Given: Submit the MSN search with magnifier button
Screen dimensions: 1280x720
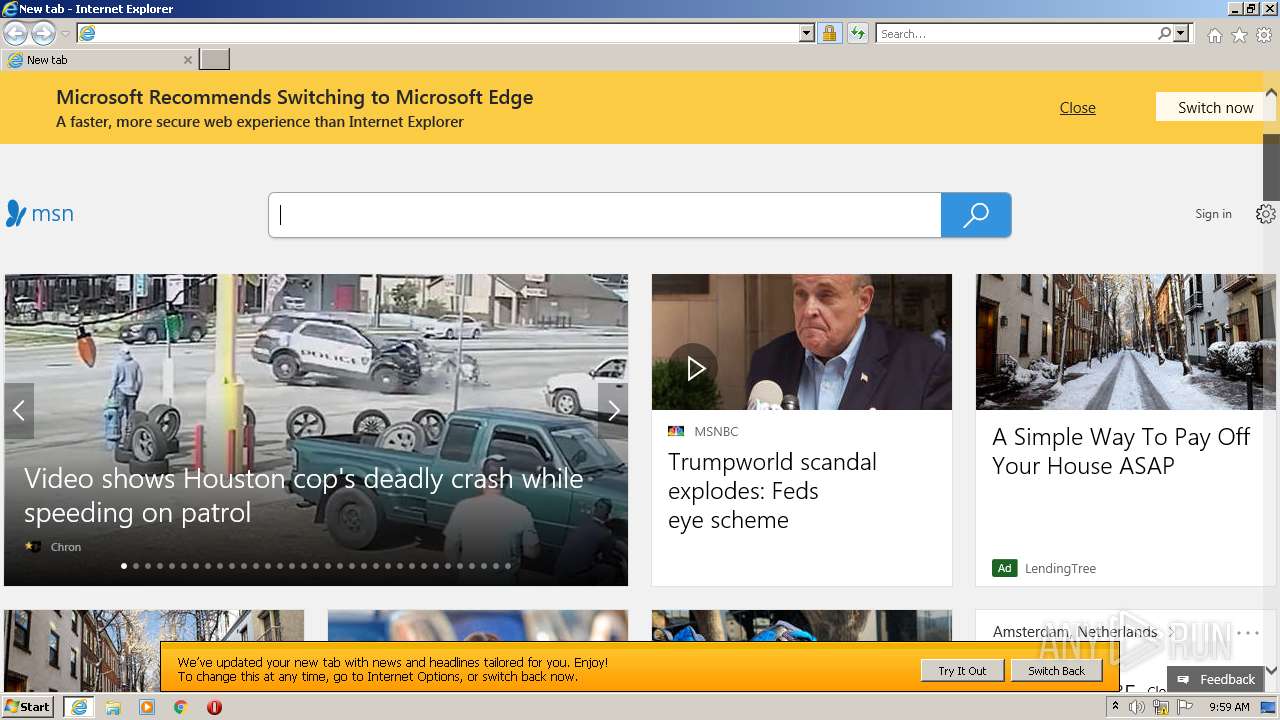Looking at the screenshot, I should point(976,215).
